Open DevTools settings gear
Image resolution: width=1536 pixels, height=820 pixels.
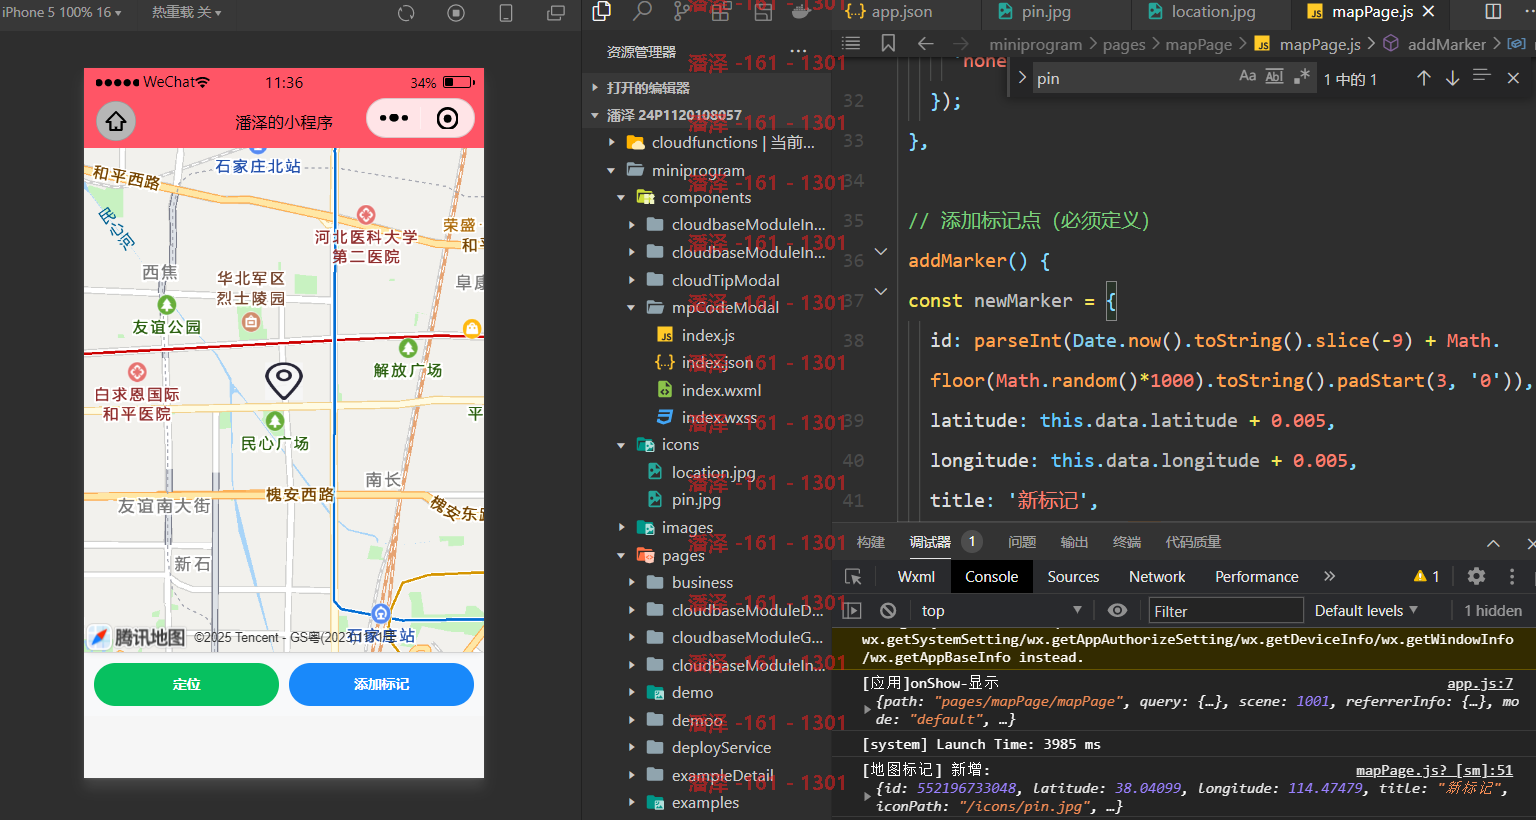[1476, 576]
